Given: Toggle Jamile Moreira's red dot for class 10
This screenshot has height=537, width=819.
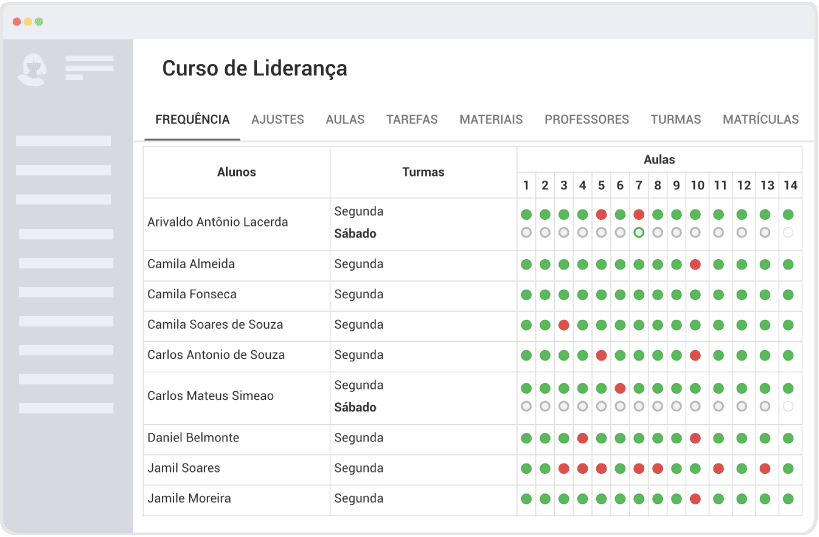Looking at the screenshot, I should [x=695, y=499].
